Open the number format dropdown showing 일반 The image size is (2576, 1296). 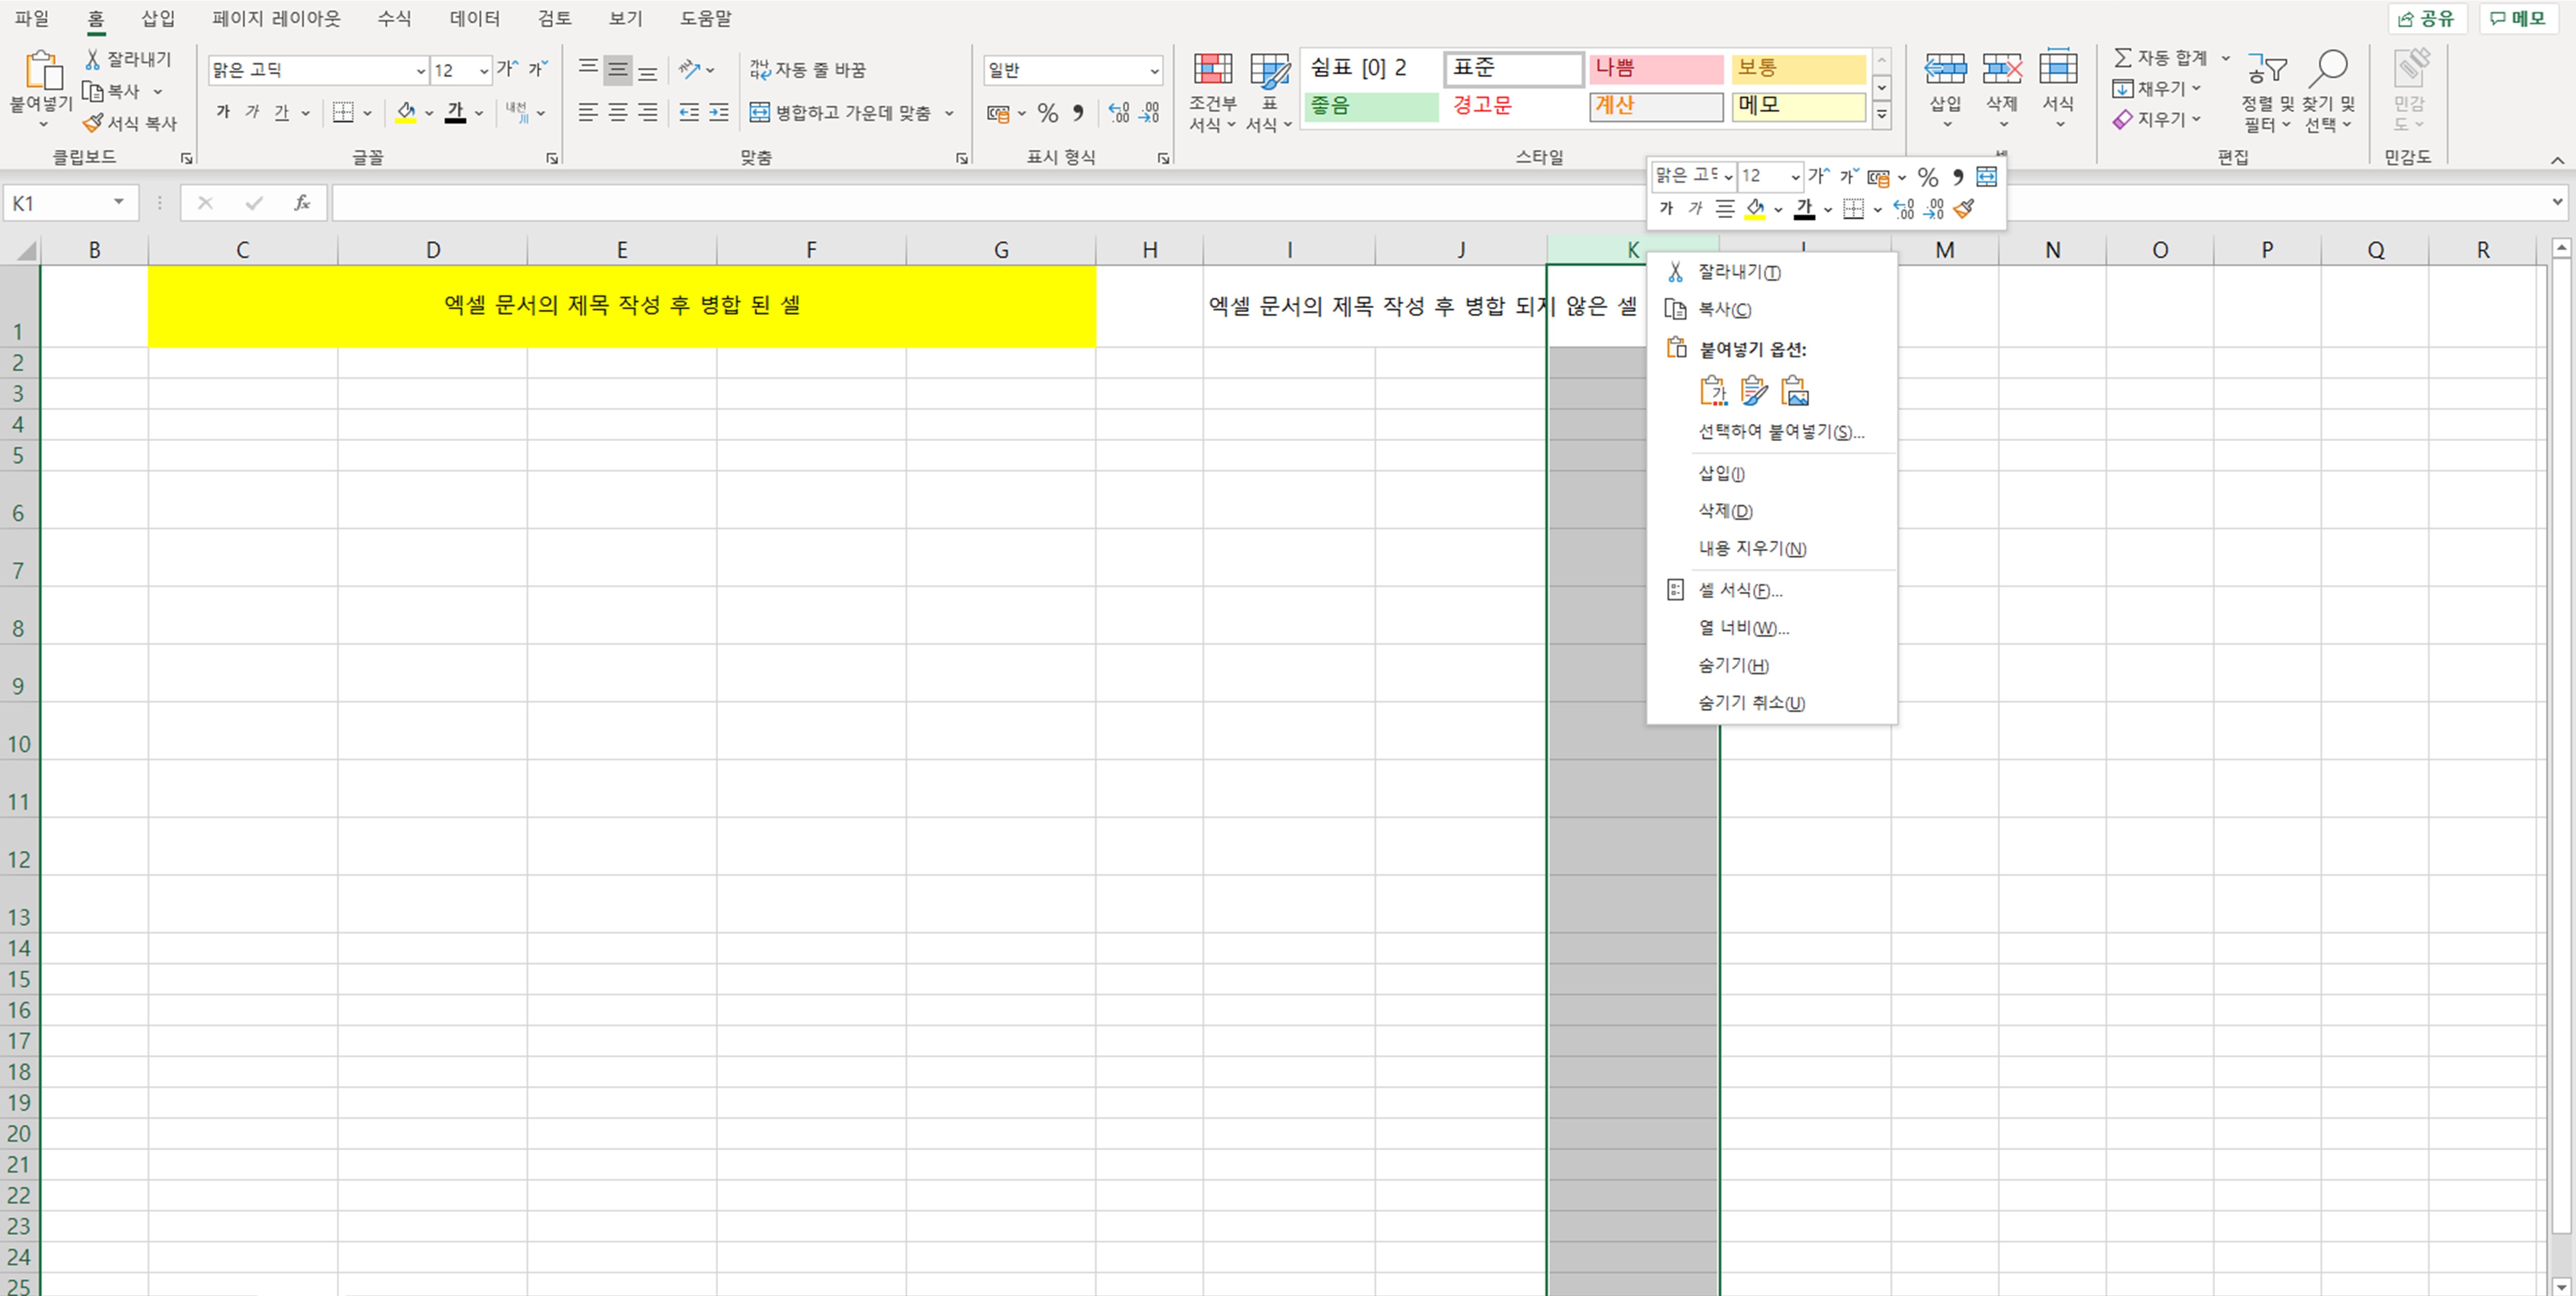(1154, 70)
